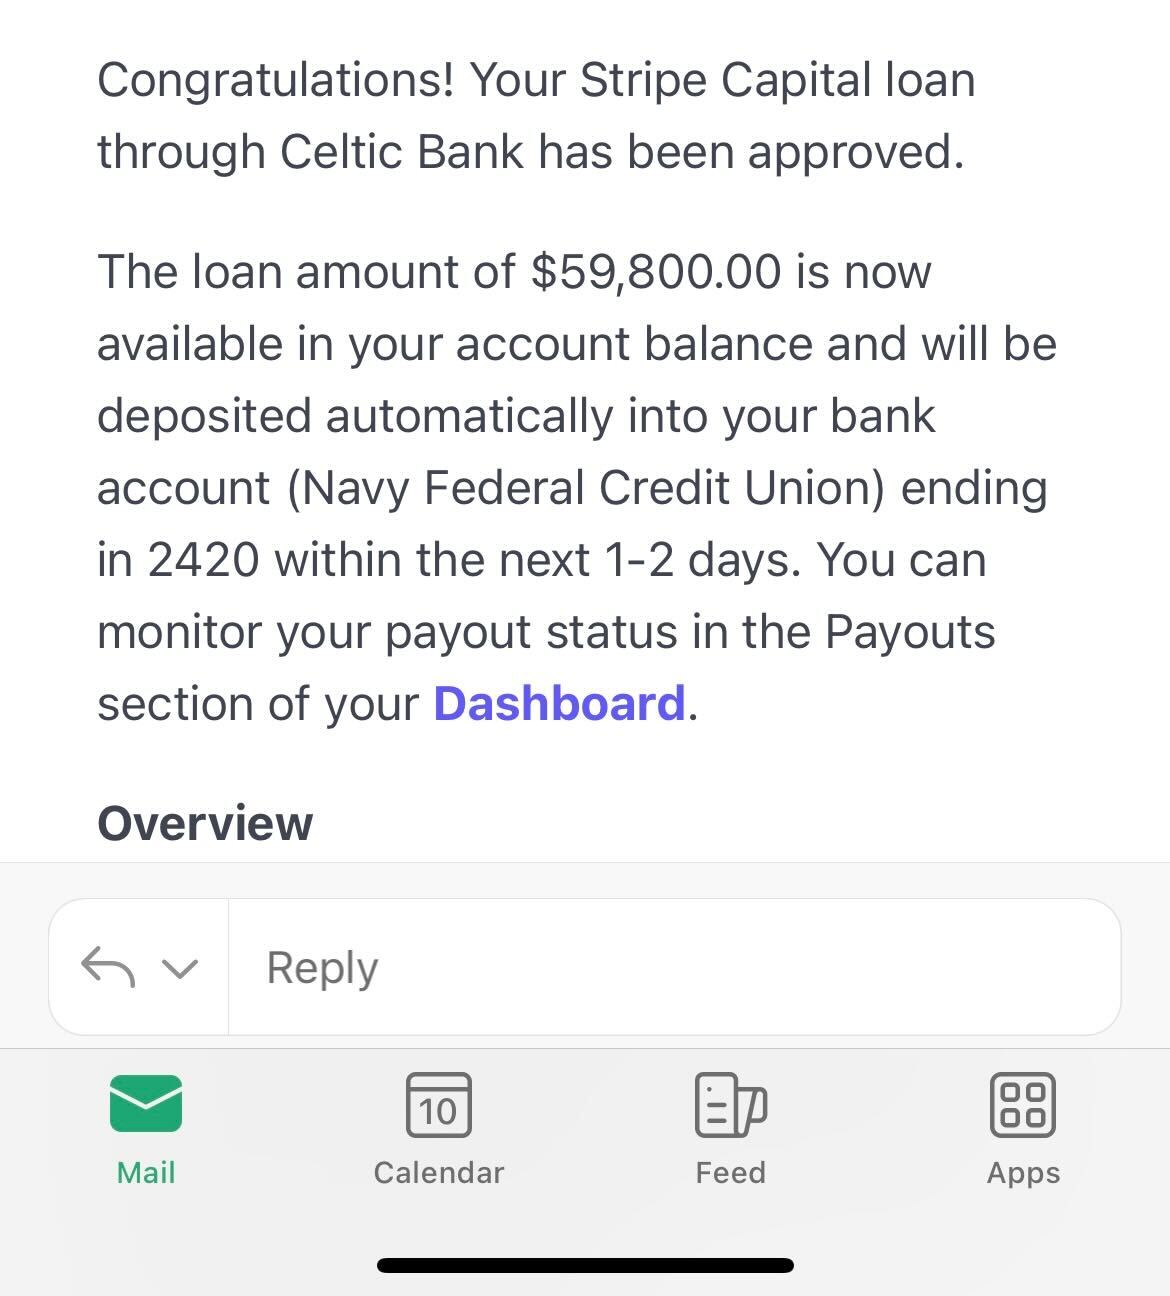Tap the Celtic Bank text
The image size is (1170, 1296).
click(401, 152)
